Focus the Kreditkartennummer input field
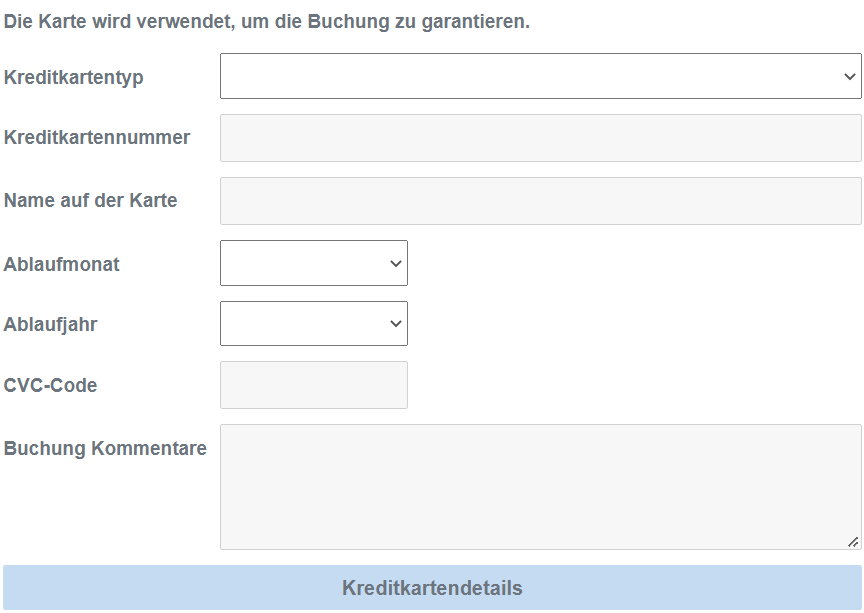Viewport: 864px width, 613px height. pyautogui.click(x=540, y=138)
